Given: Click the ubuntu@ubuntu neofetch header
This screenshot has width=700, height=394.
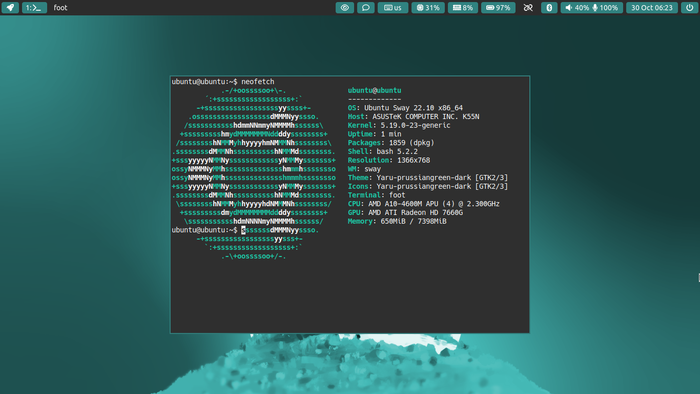Looking at the screenshot, I should [x=375, y=91].
